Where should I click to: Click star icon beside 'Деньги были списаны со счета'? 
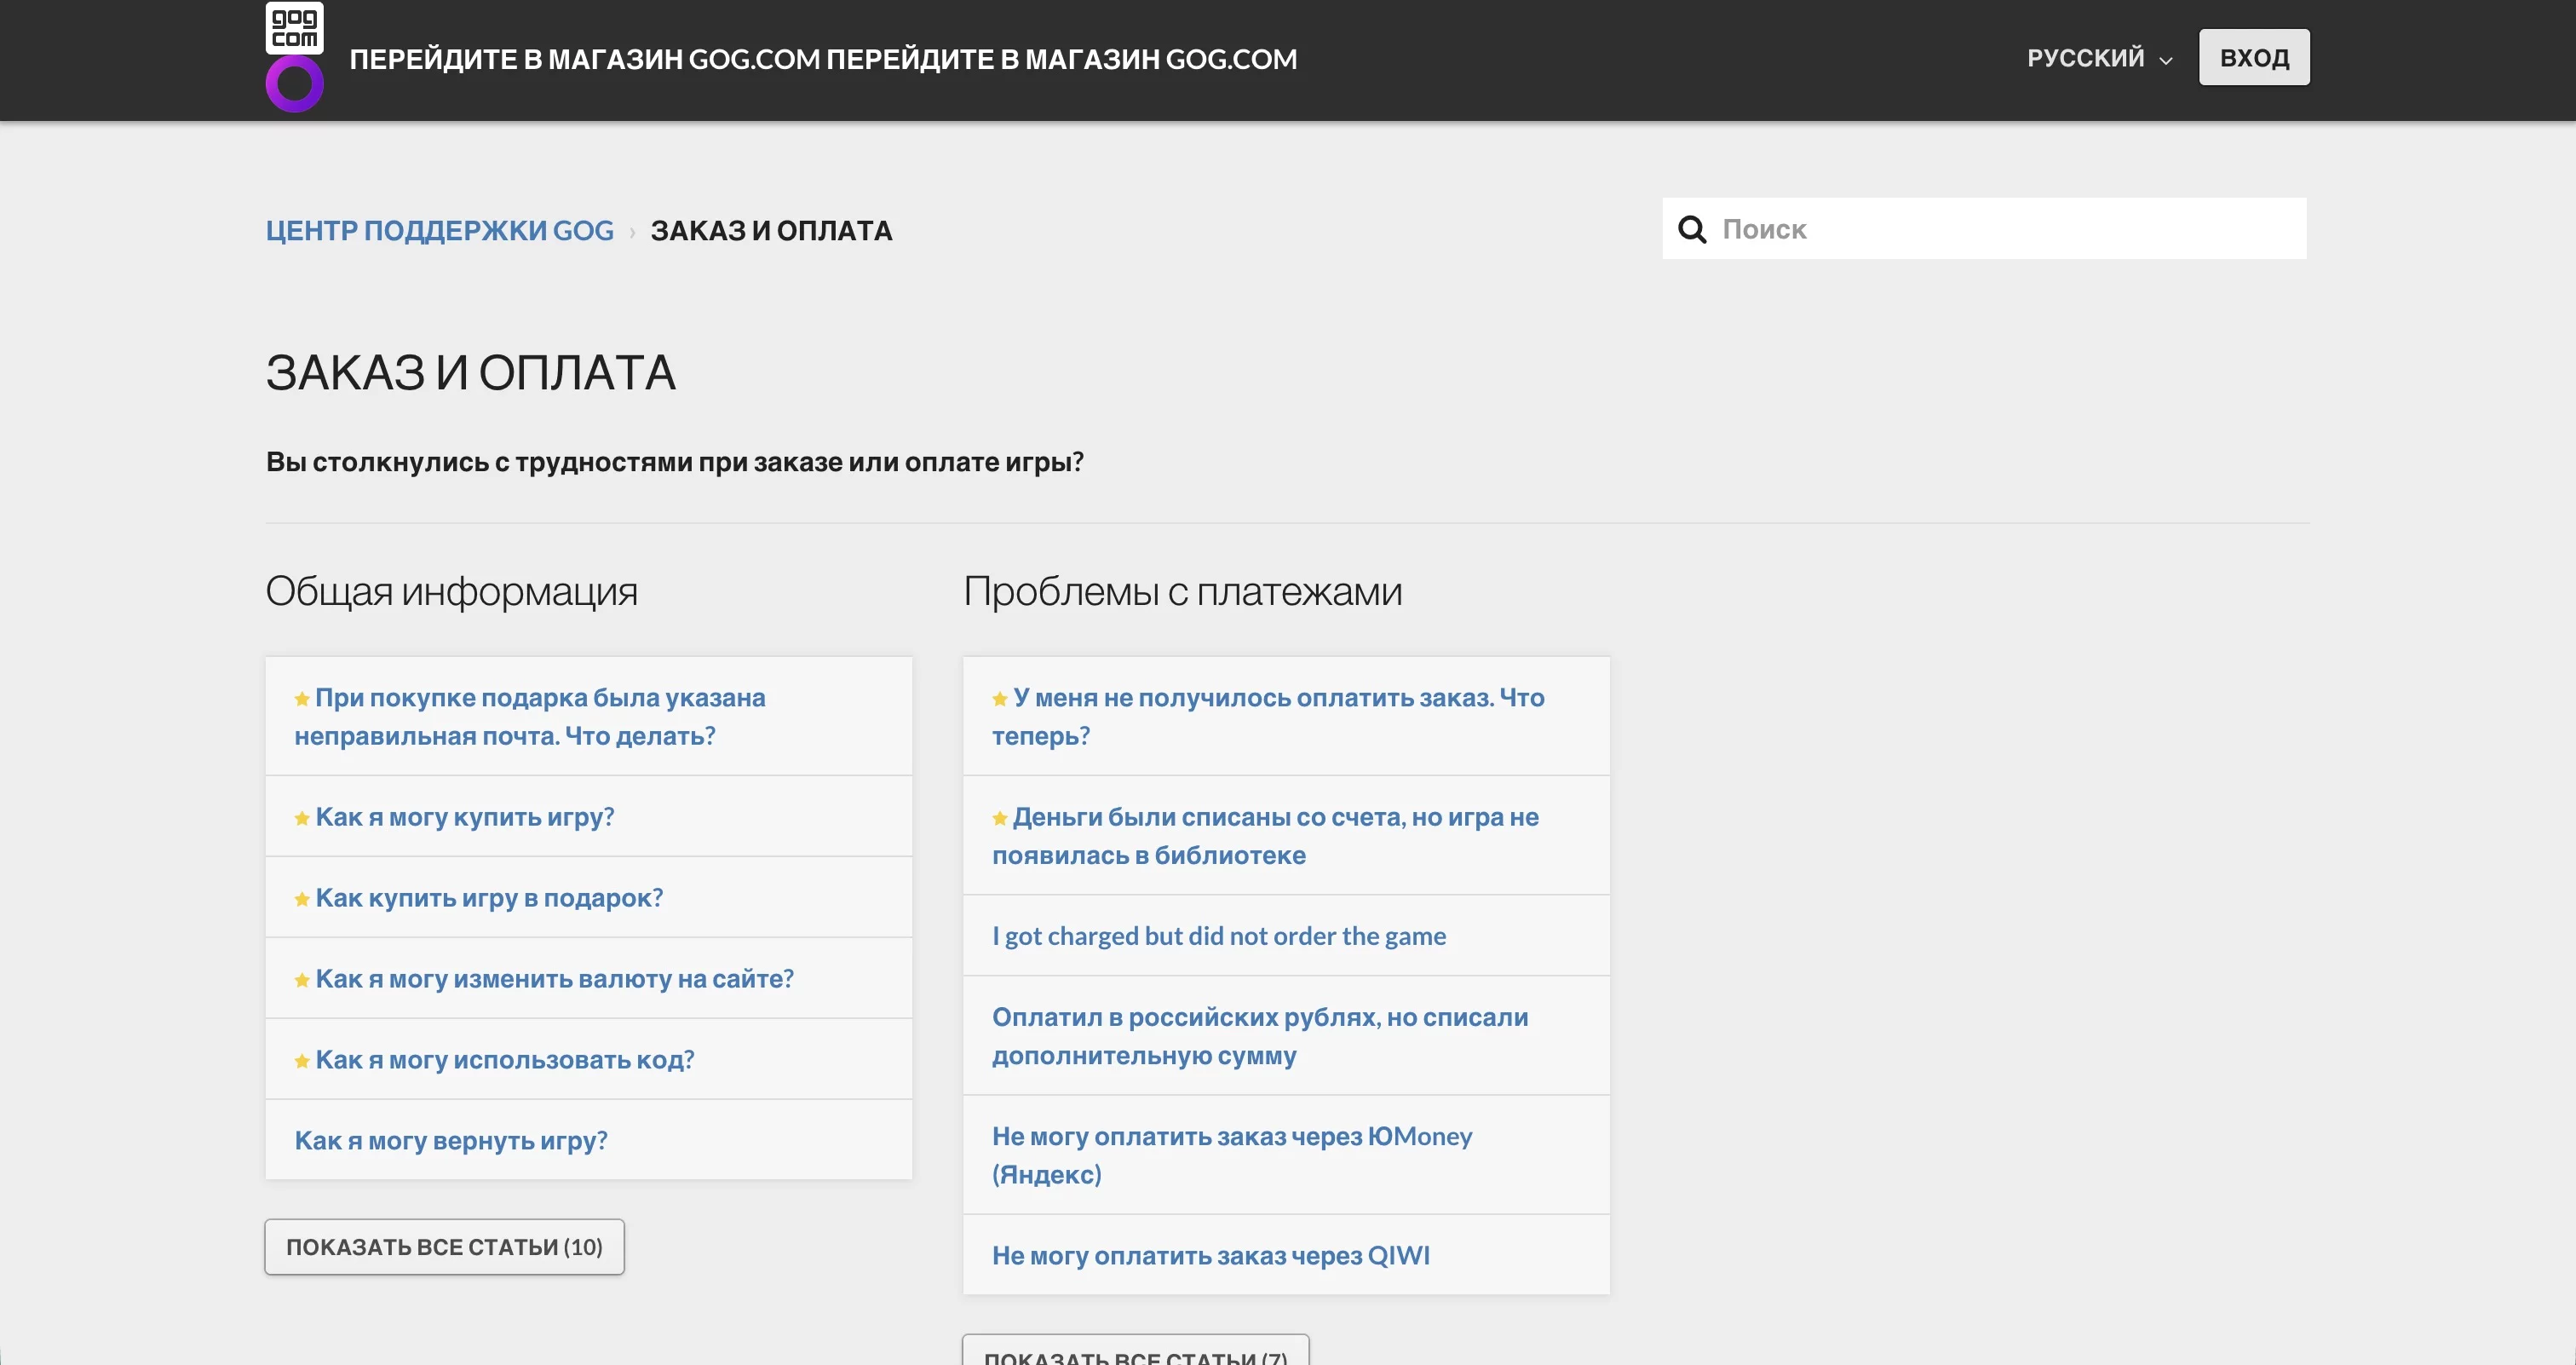pos(999,818)
